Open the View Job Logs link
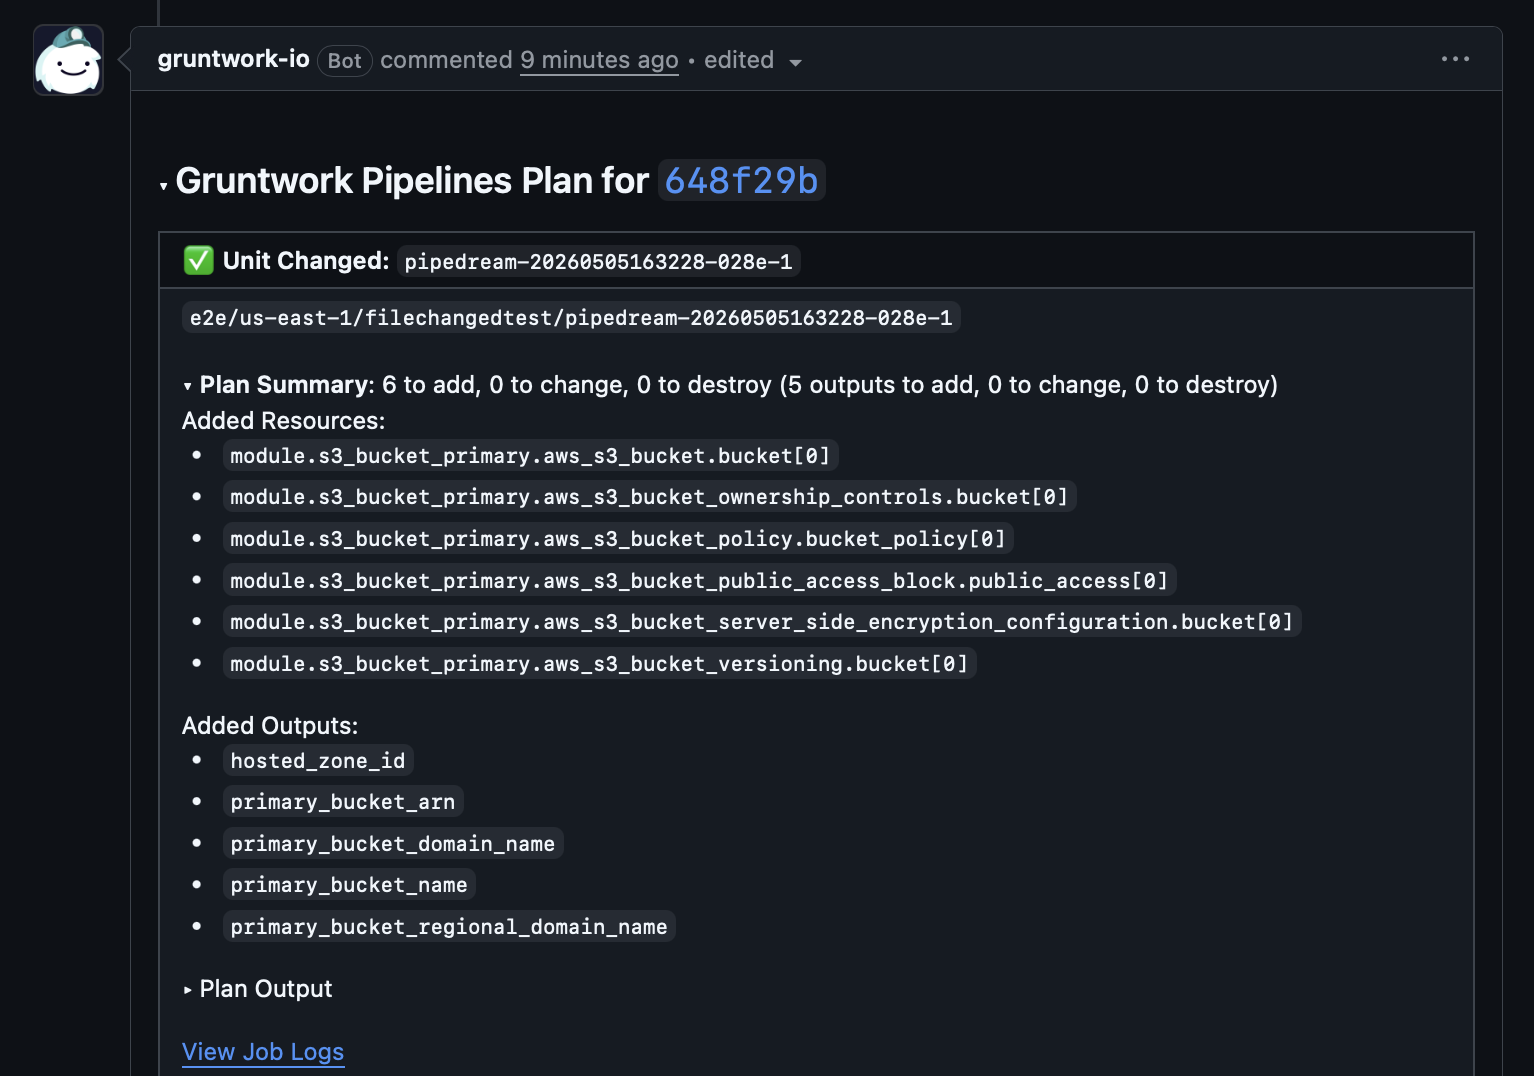 pos(263,1052)
